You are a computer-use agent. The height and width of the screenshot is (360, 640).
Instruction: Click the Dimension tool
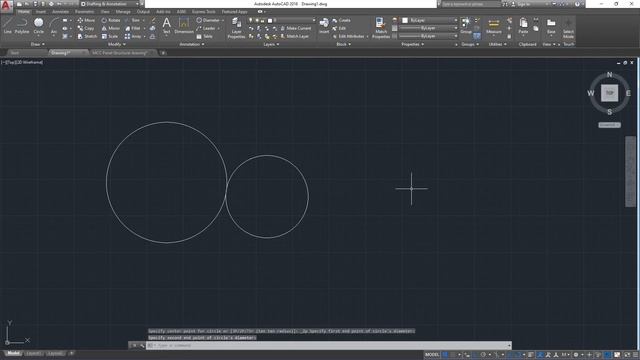[184, 25]
